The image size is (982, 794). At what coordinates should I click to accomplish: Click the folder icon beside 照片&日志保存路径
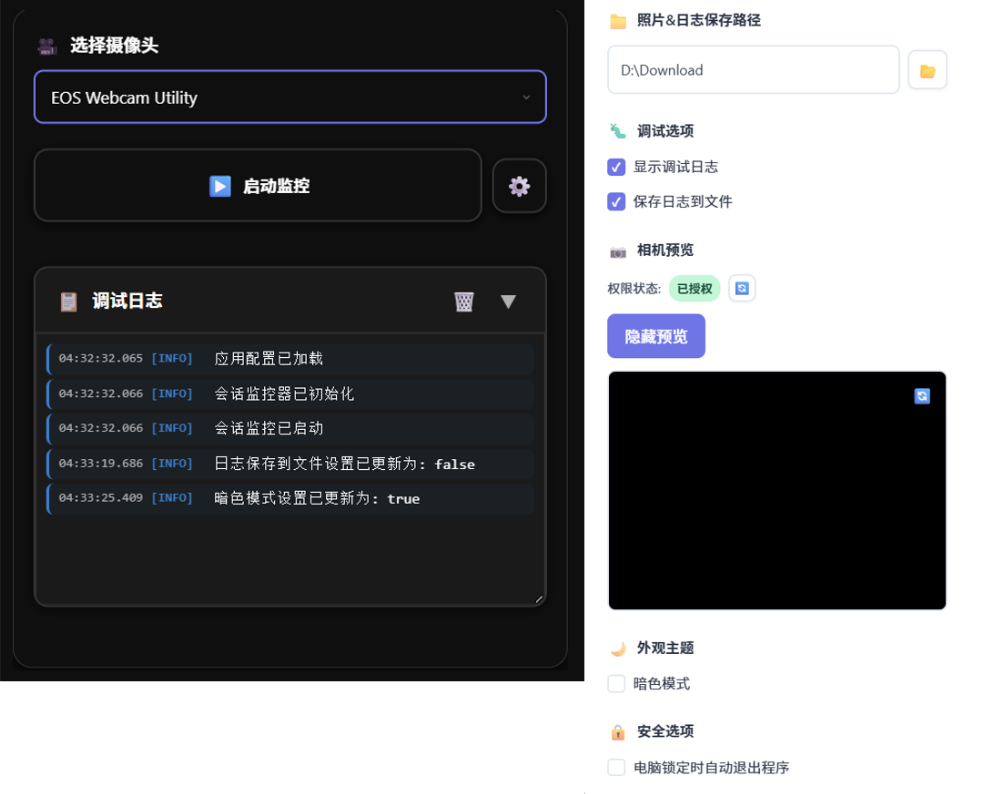point(618,21)
